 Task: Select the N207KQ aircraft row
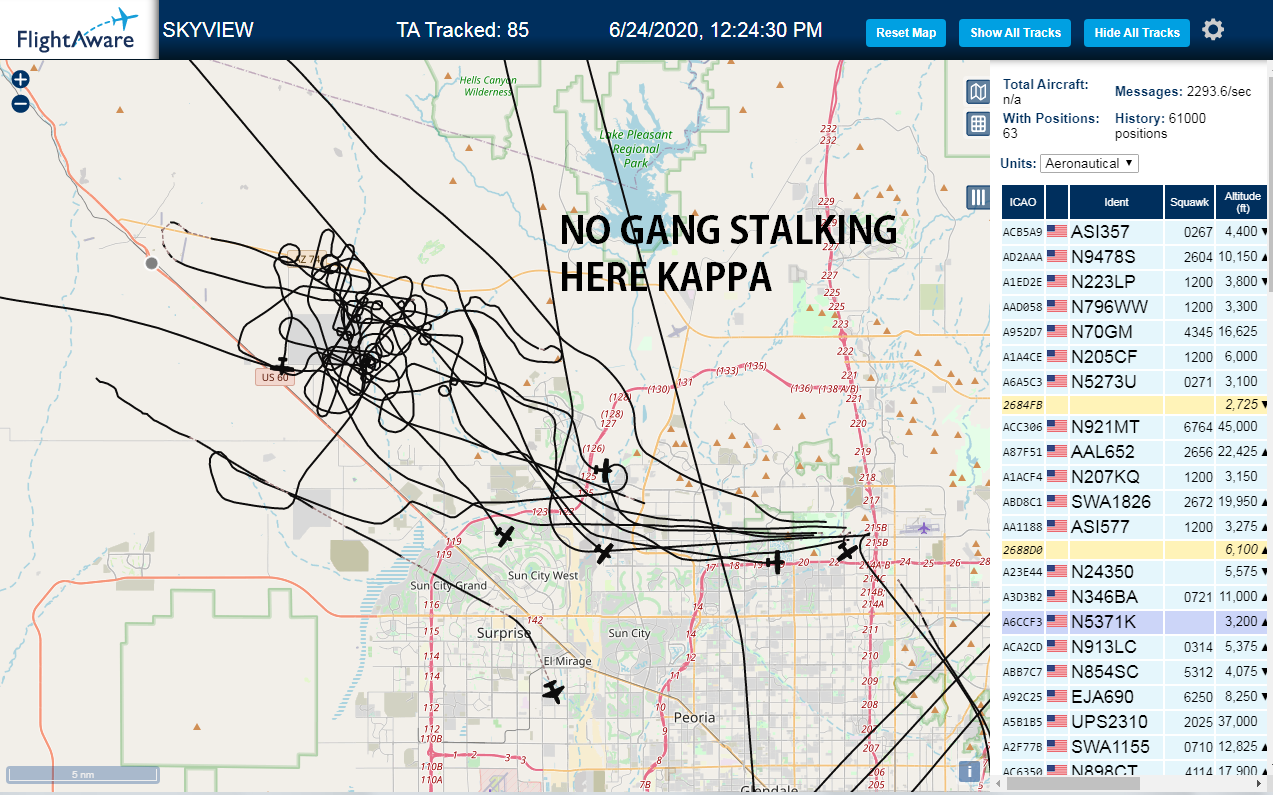point(1134,477)
